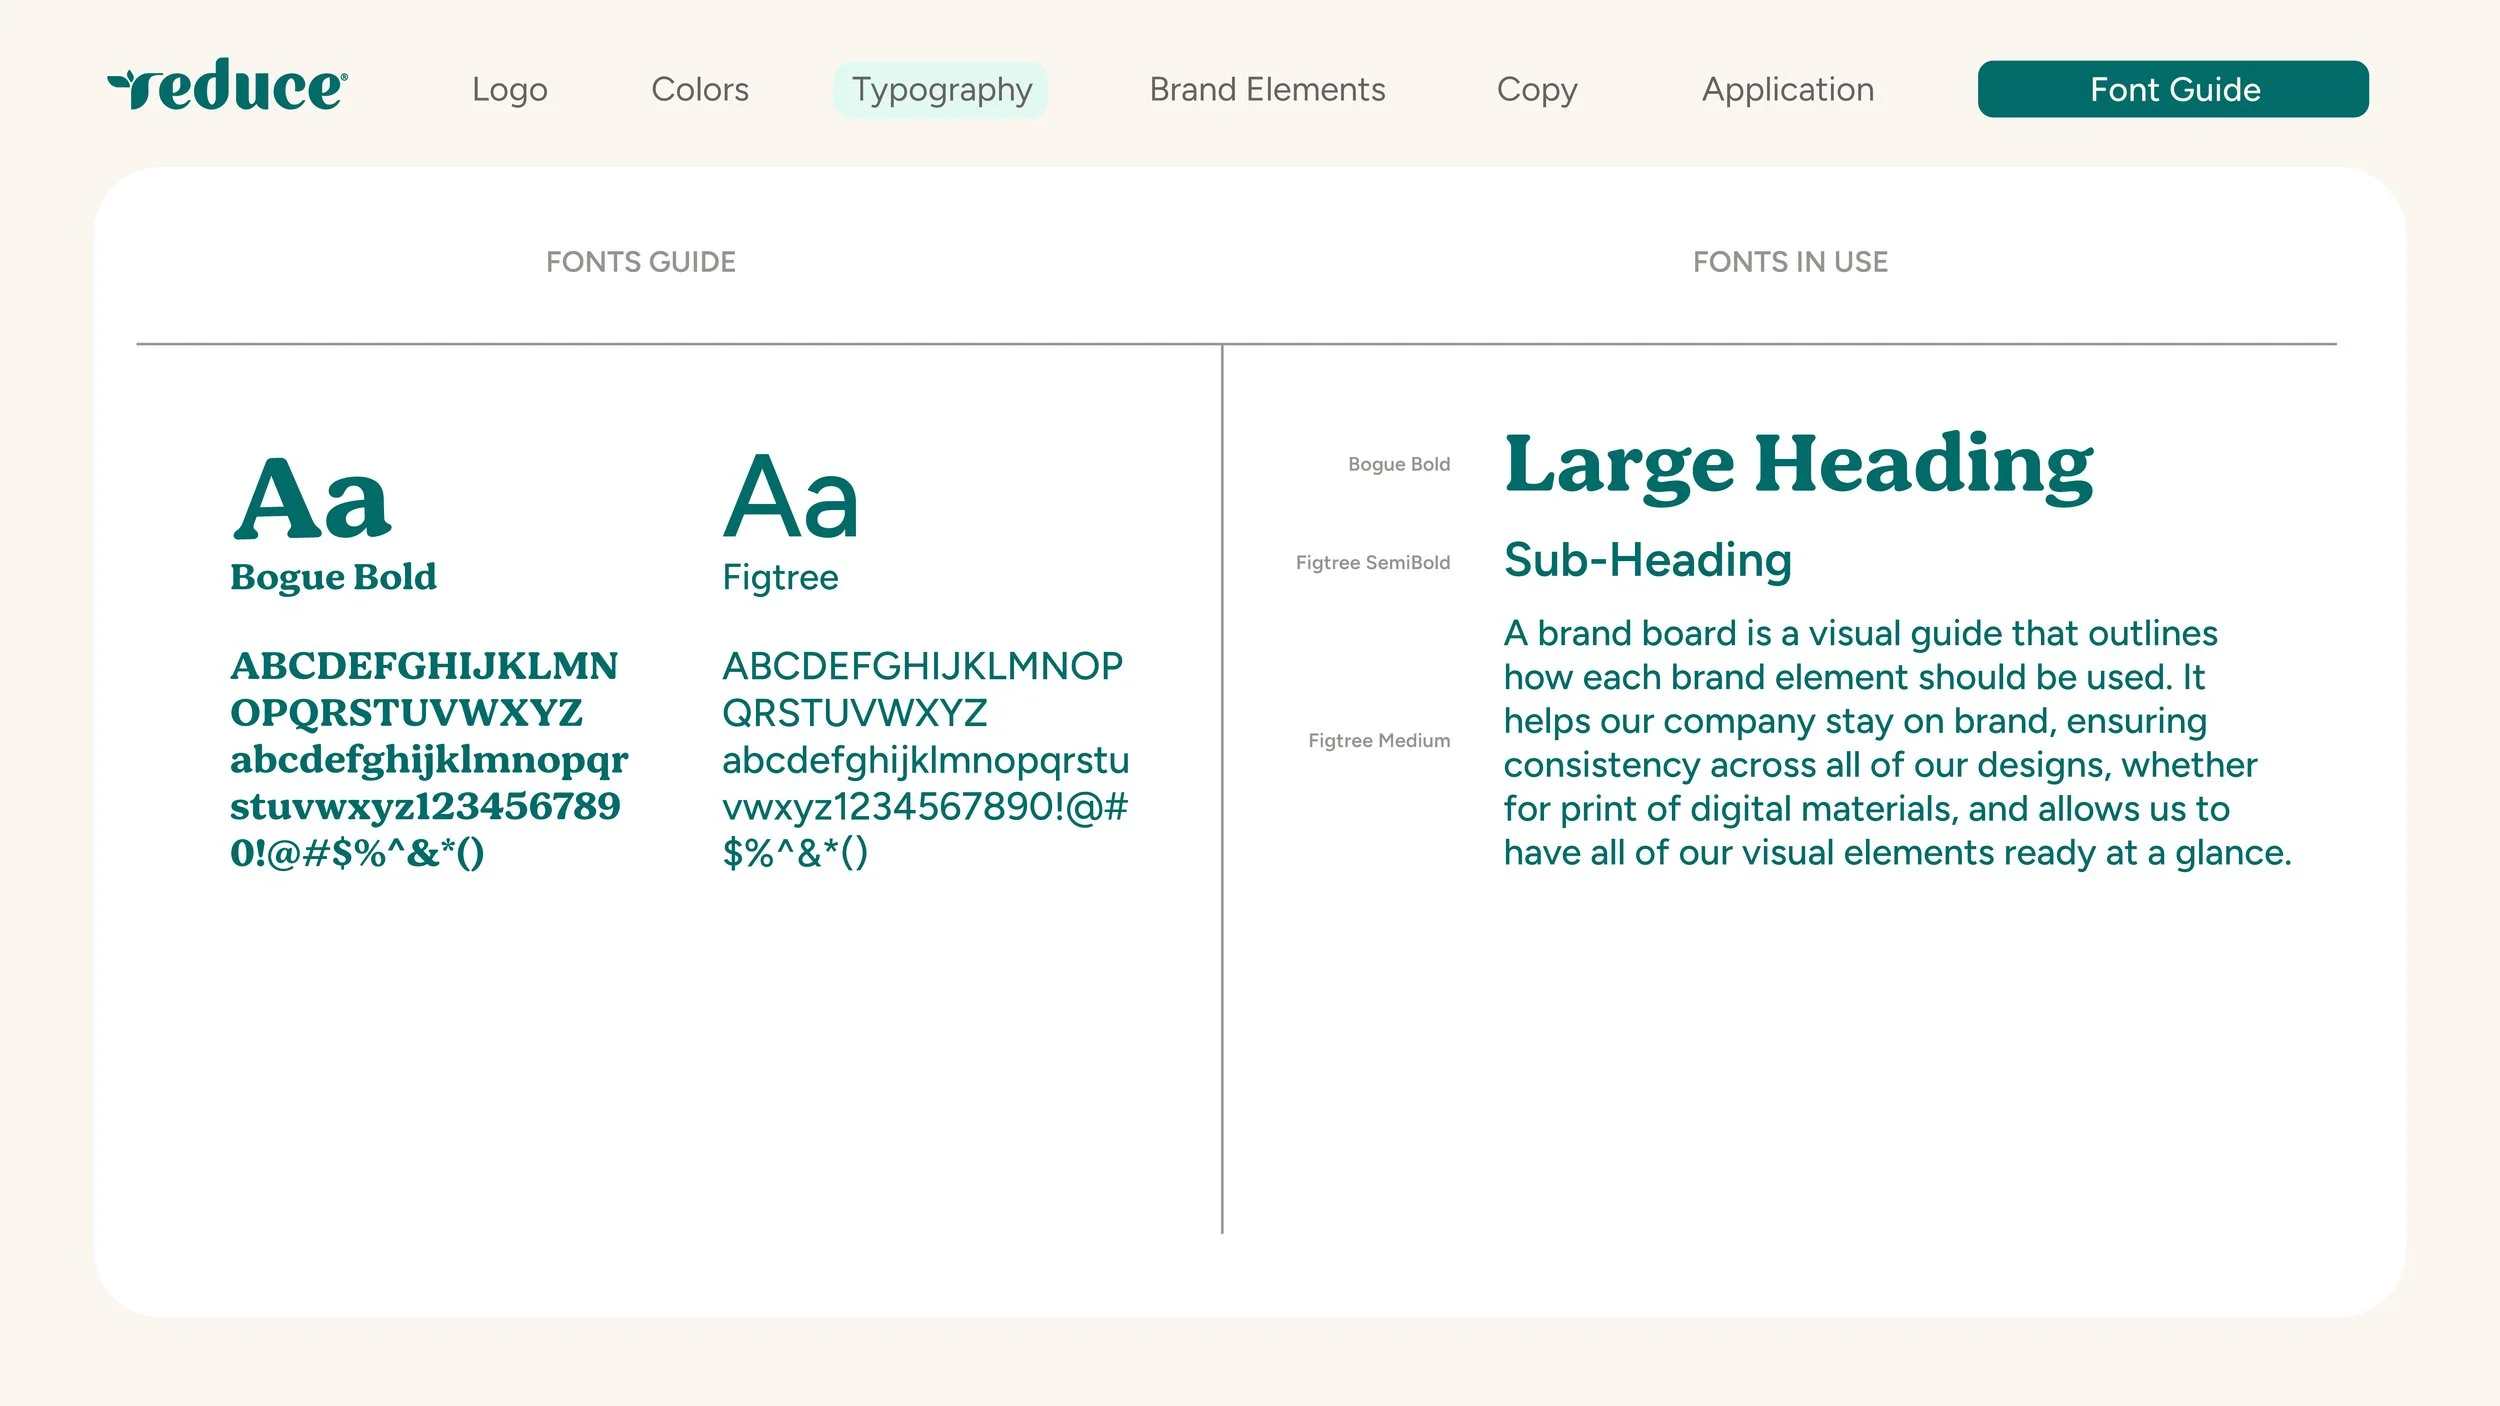This screenshot has height=1406, width=2500.
Task: Open the Colors section
Action: point(699,89)
